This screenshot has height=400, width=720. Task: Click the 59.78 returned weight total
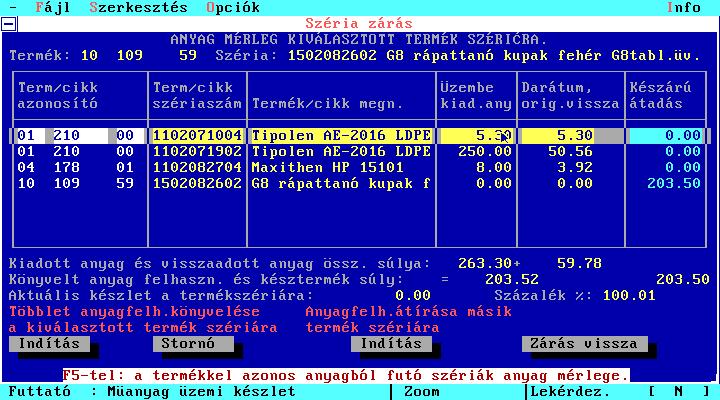coord(579,264)
